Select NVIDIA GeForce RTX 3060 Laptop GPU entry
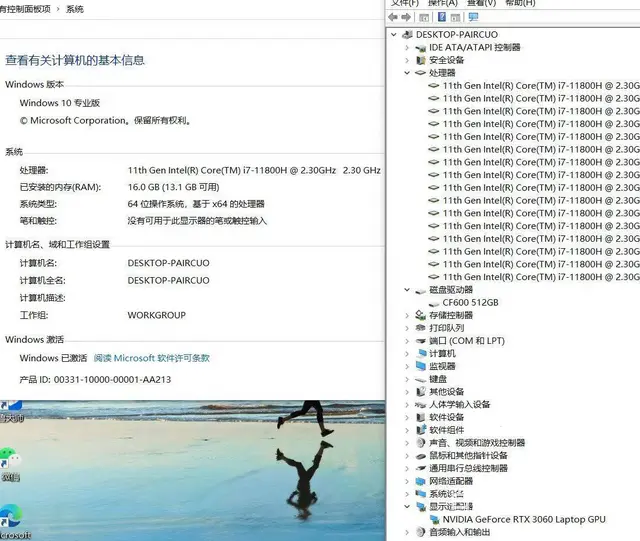 click(x=524, y=519)
